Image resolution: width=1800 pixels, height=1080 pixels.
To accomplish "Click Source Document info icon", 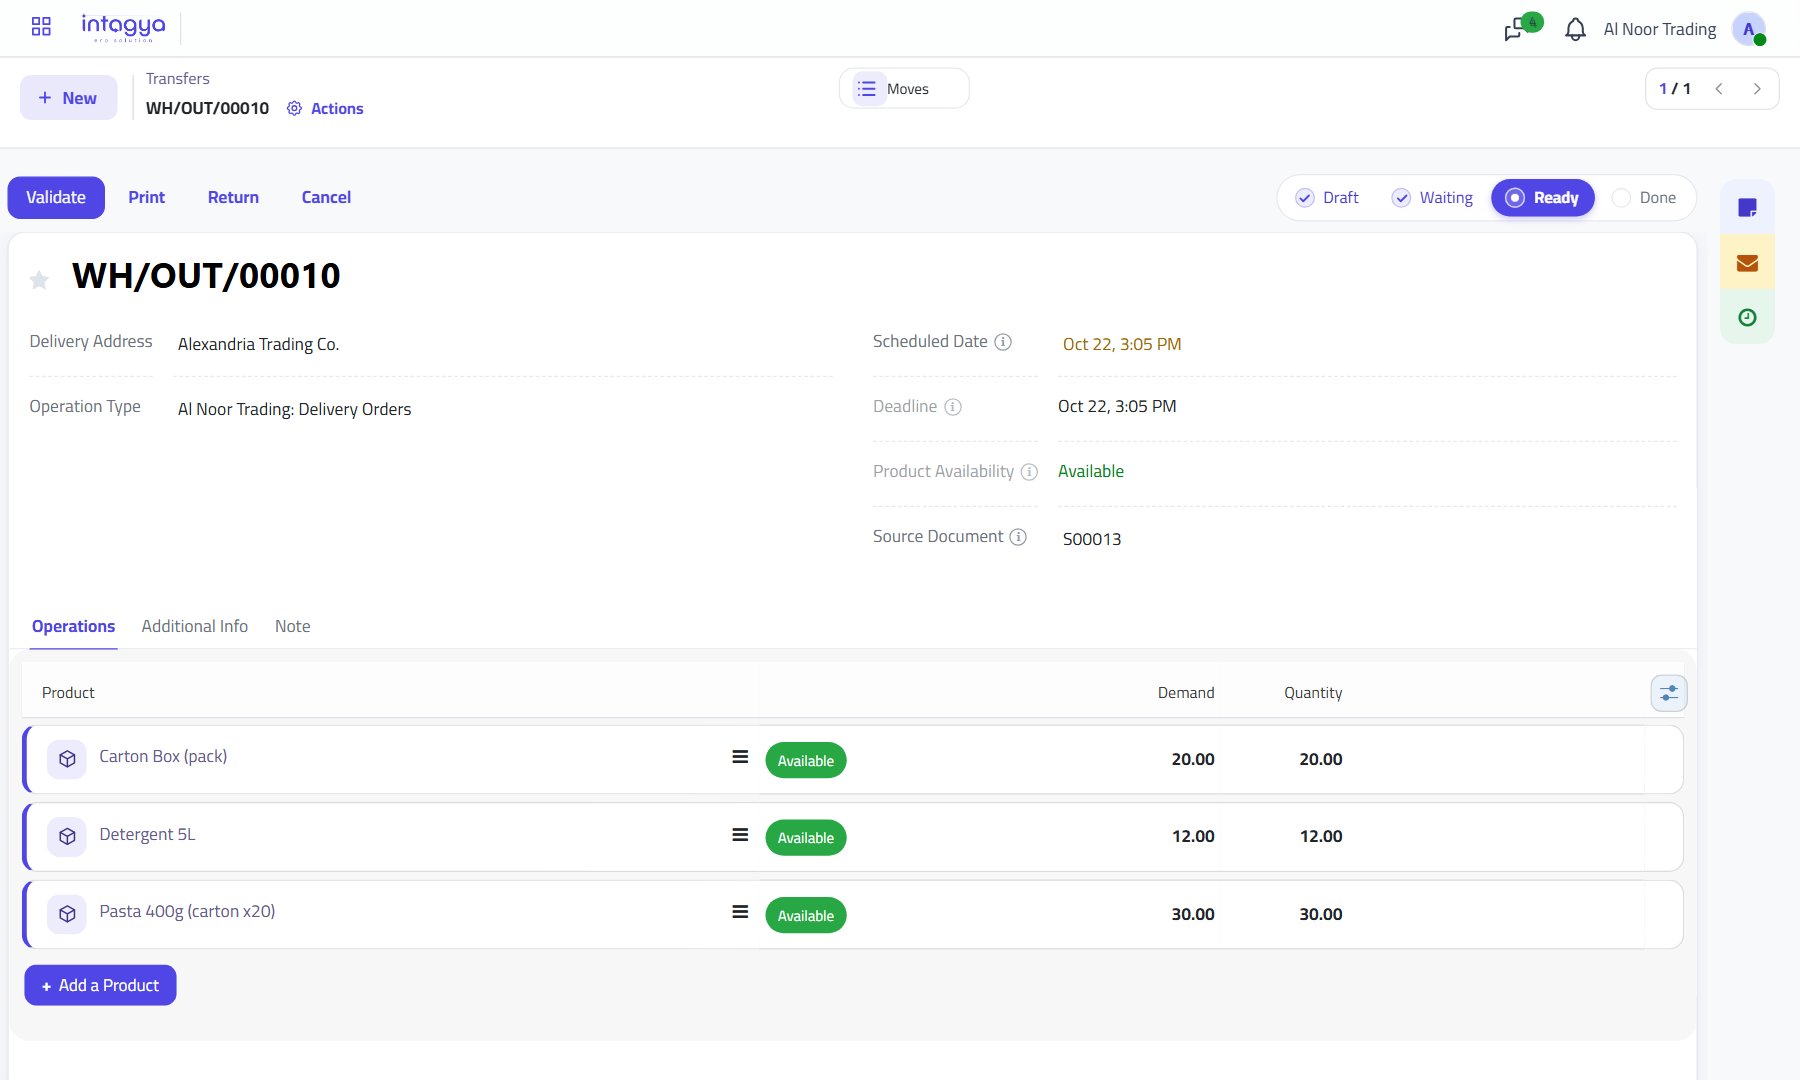I will (x=1018, y=537).
